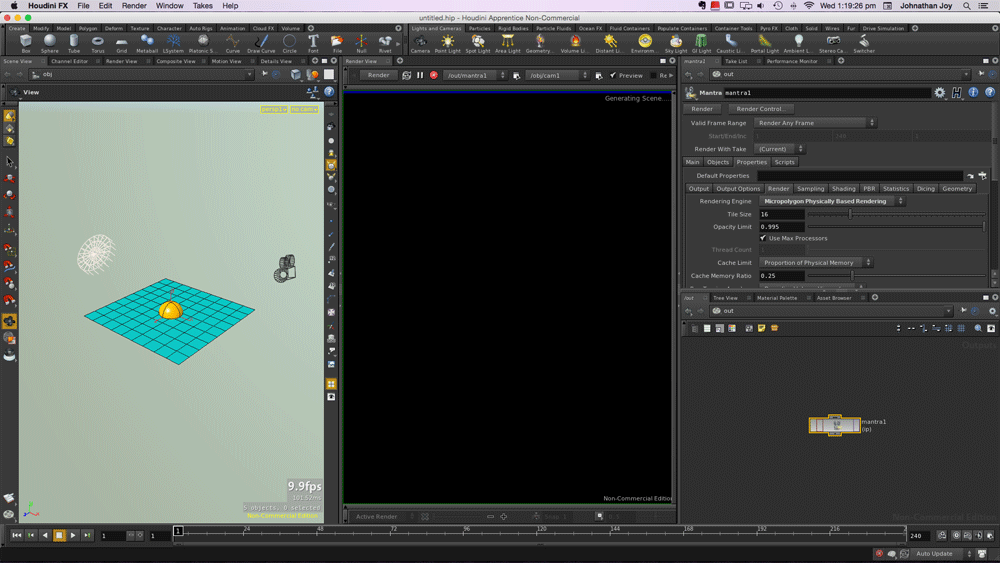The height and width of the screenshot is (563, 1000).
Task: Open the Render menu in menu bar
Action: (x=134, y=6)
